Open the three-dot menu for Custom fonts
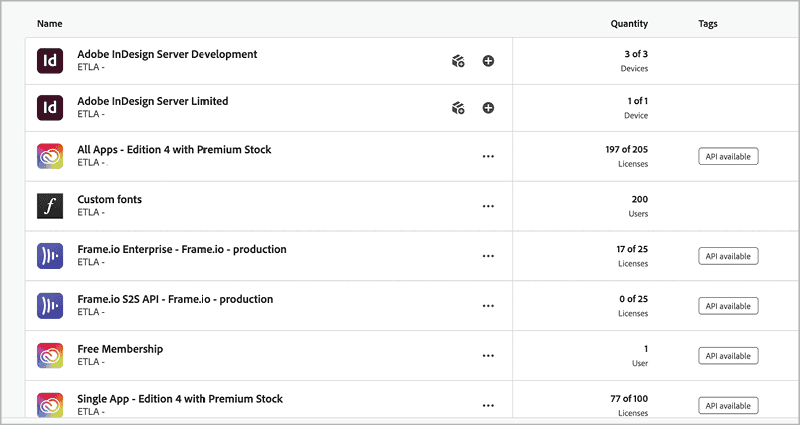The height and width of the screenshot is (425, 800). (488, 206)
